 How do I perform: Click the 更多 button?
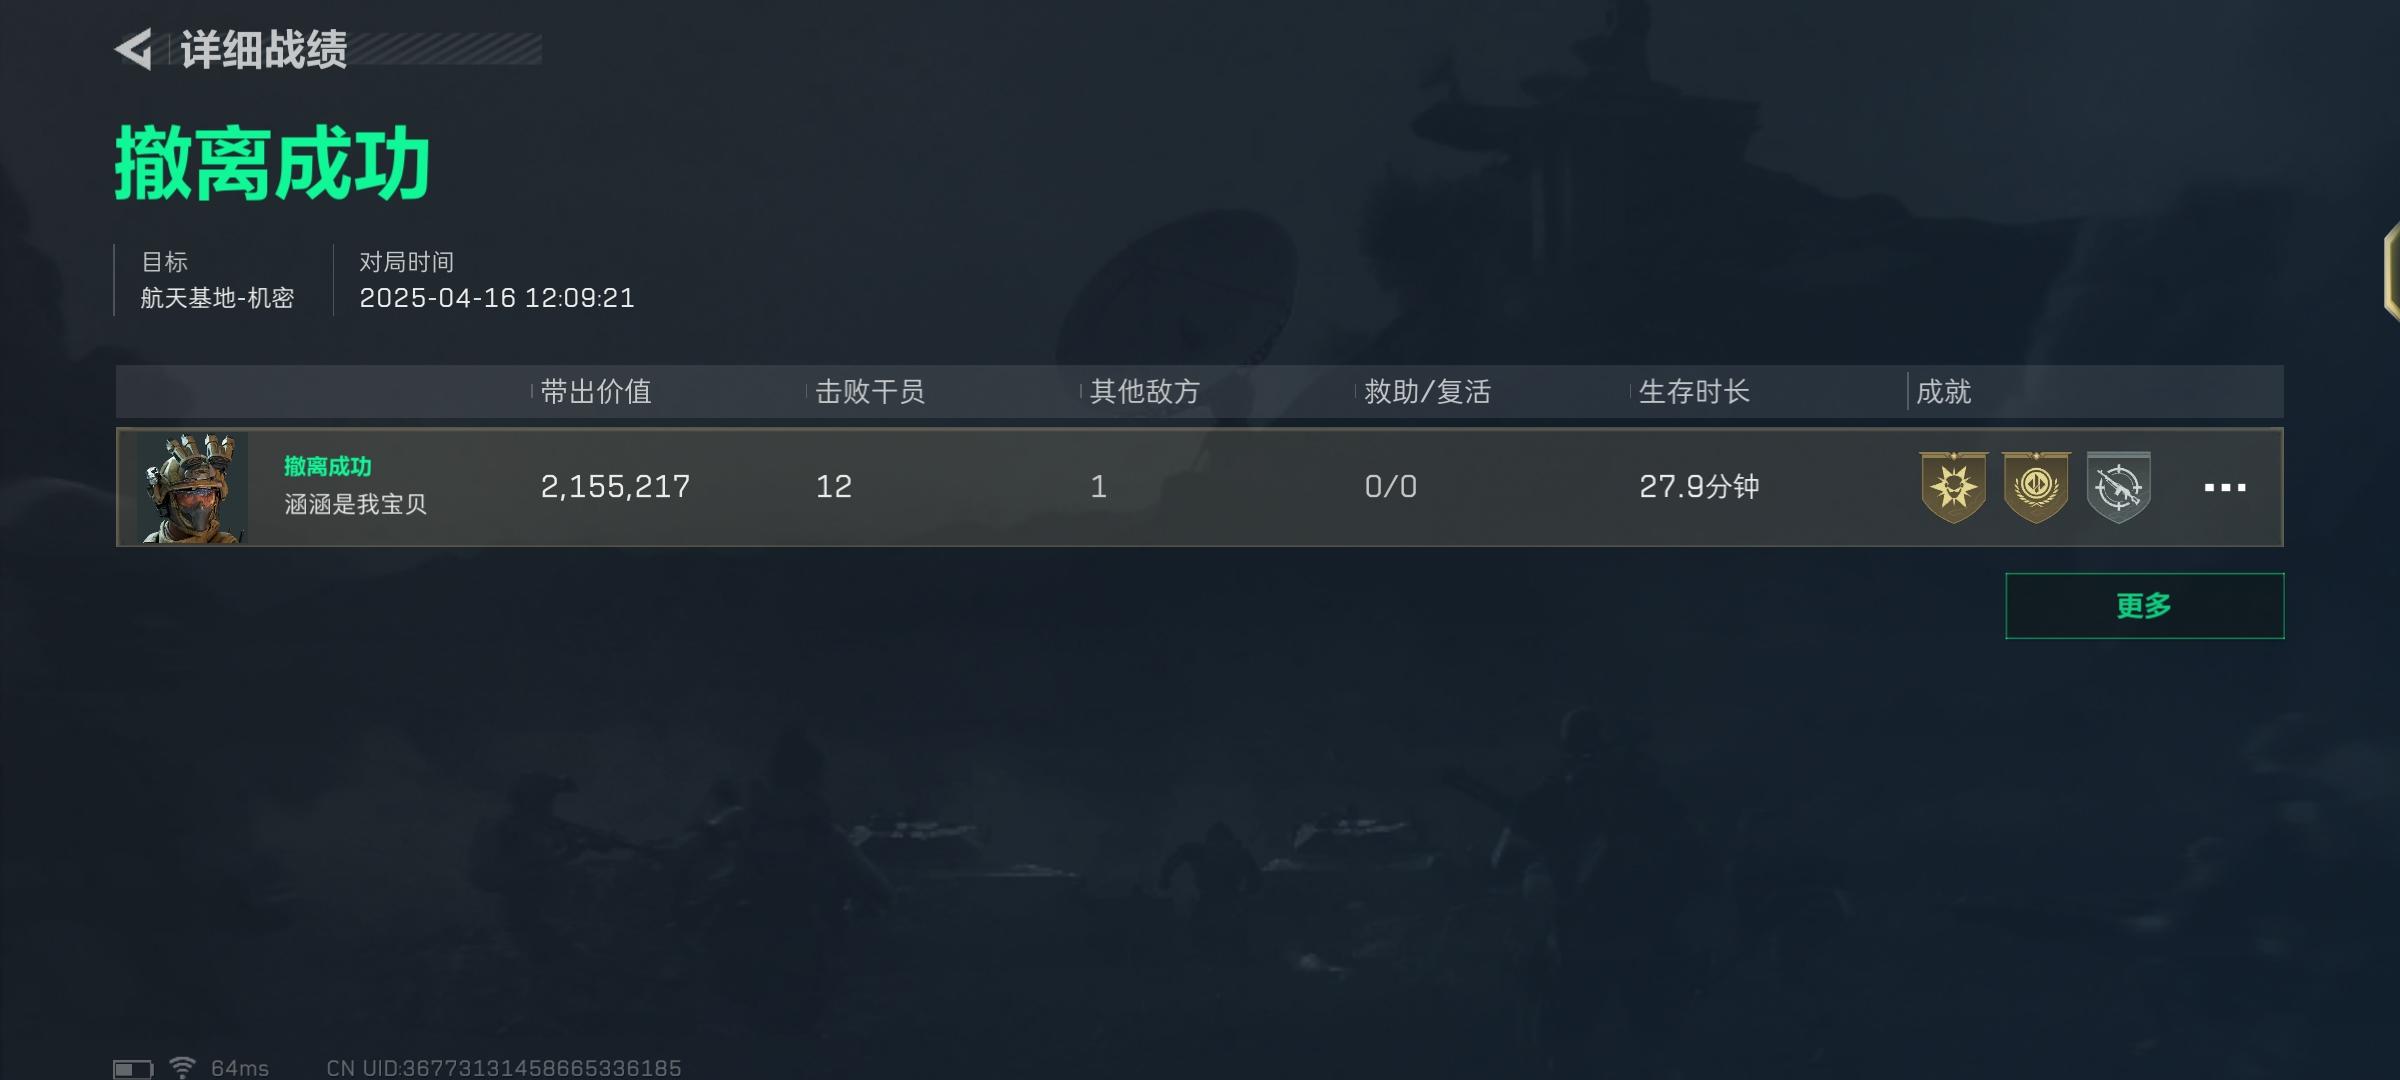click(x=2144, y=606)
